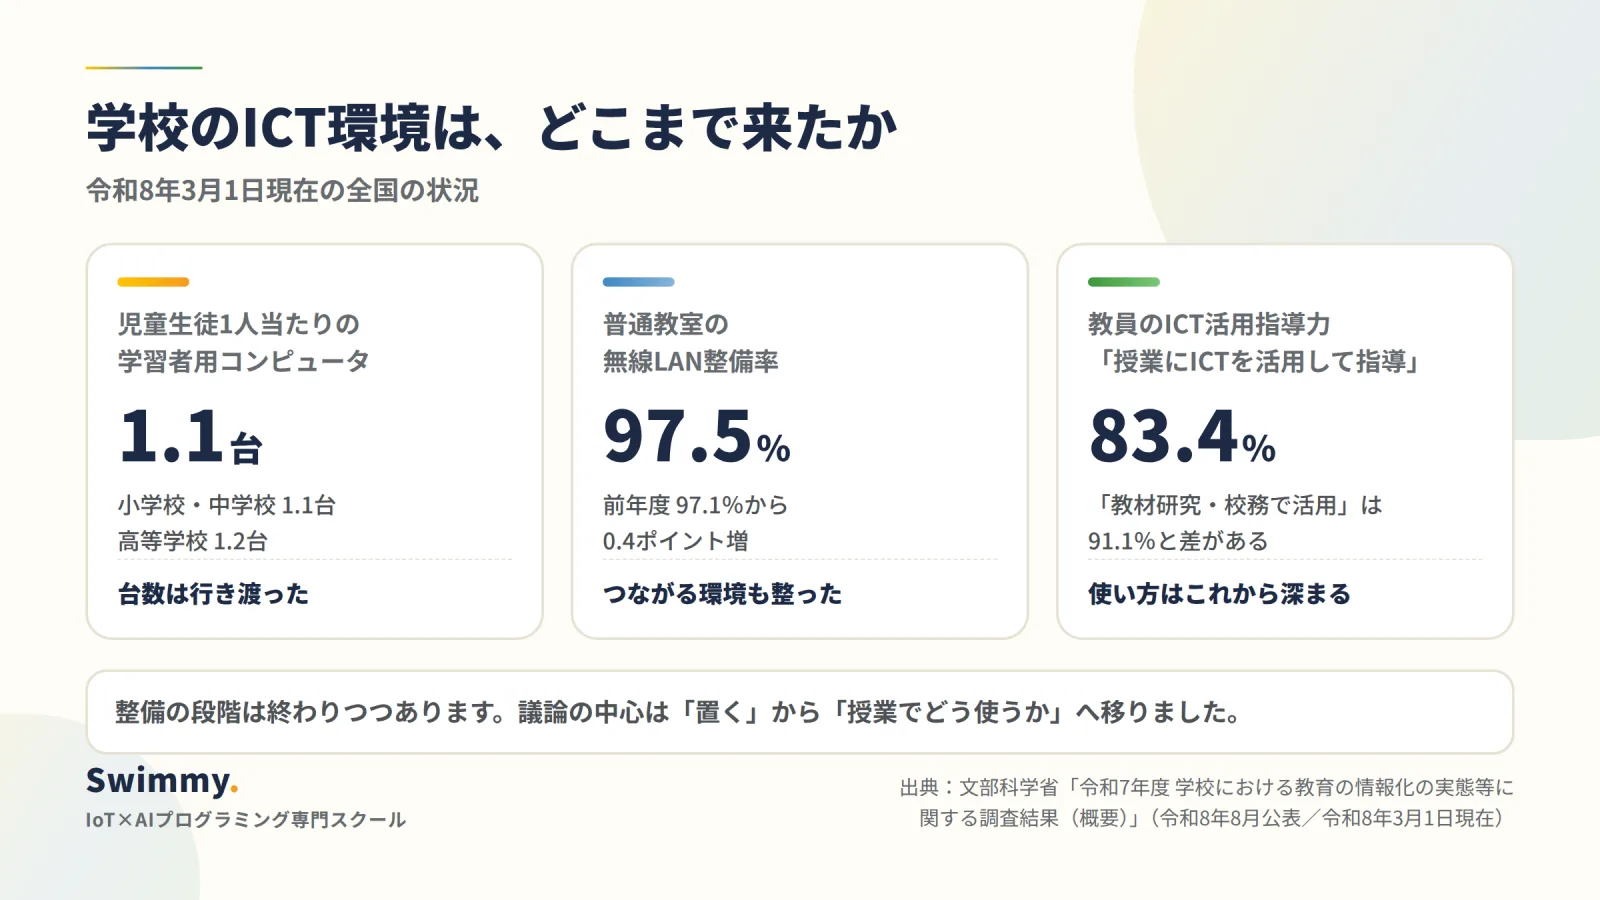The image size is (1600, 900).
Task: Click the 台数は行き渡った conclusion text
Action: [213, 594]
